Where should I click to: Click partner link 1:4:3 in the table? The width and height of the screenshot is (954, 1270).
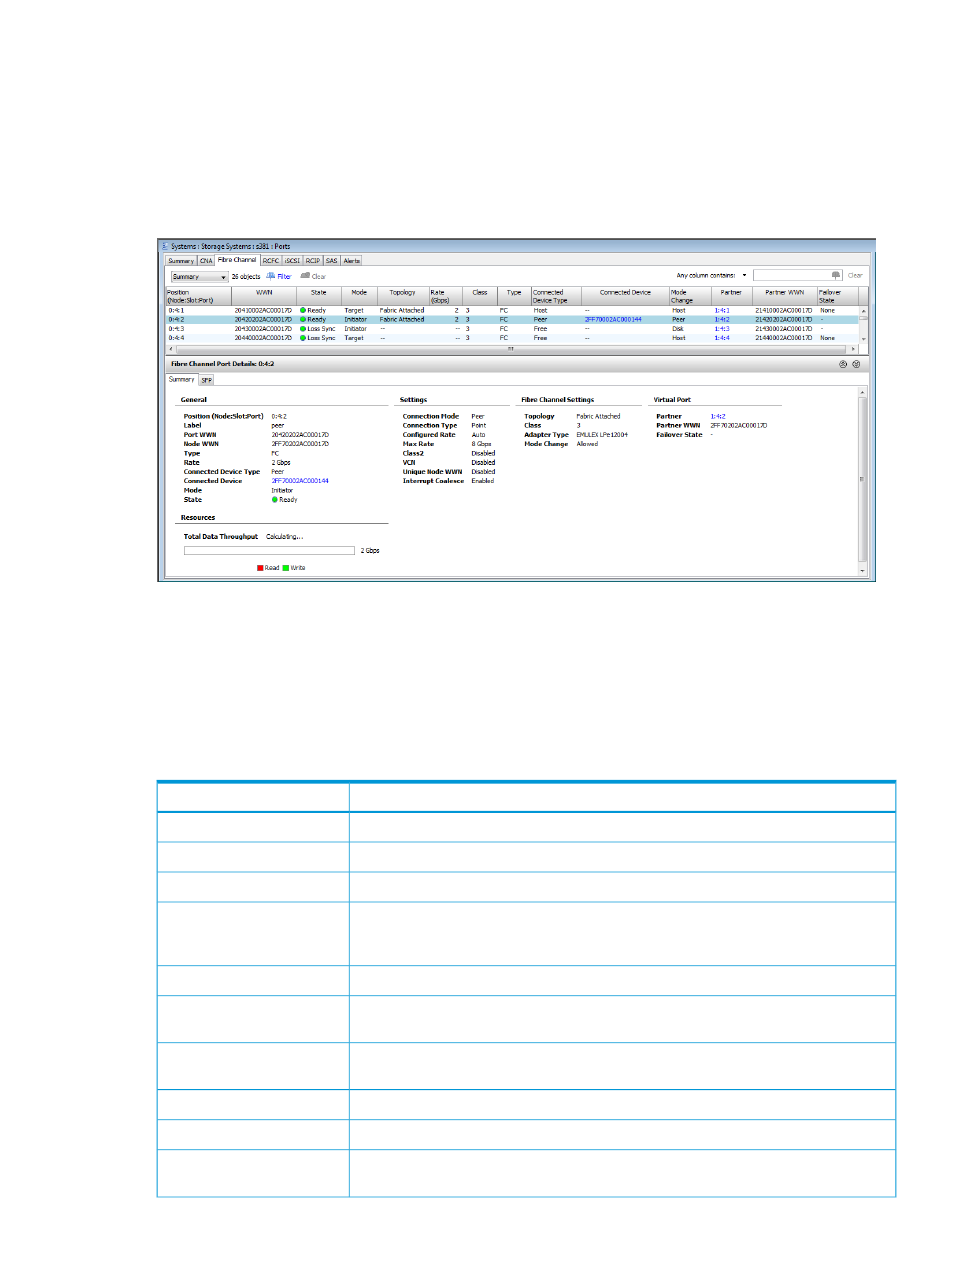coord(722,329)
